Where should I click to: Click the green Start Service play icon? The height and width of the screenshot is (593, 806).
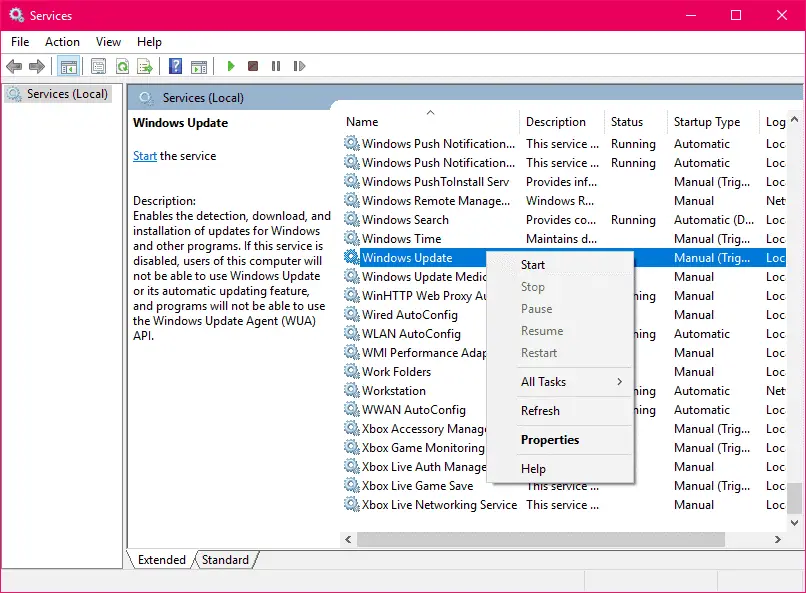coord(231,66)
